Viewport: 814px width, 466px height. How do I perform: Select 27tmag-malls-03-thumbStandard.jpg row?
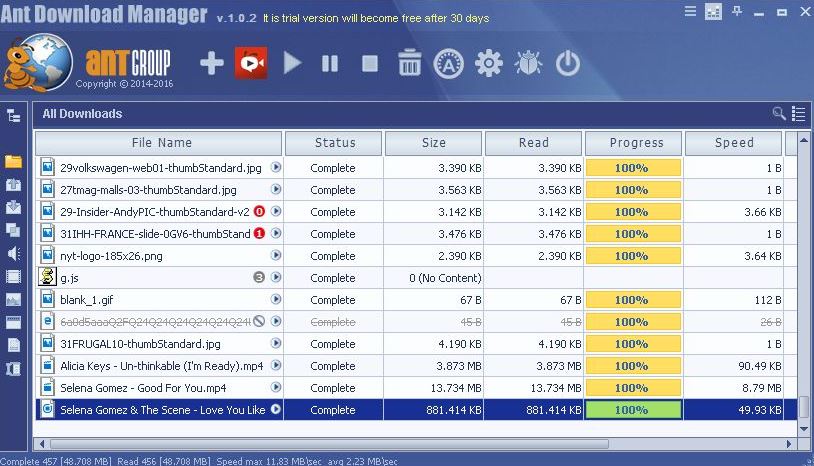point(416,190)
